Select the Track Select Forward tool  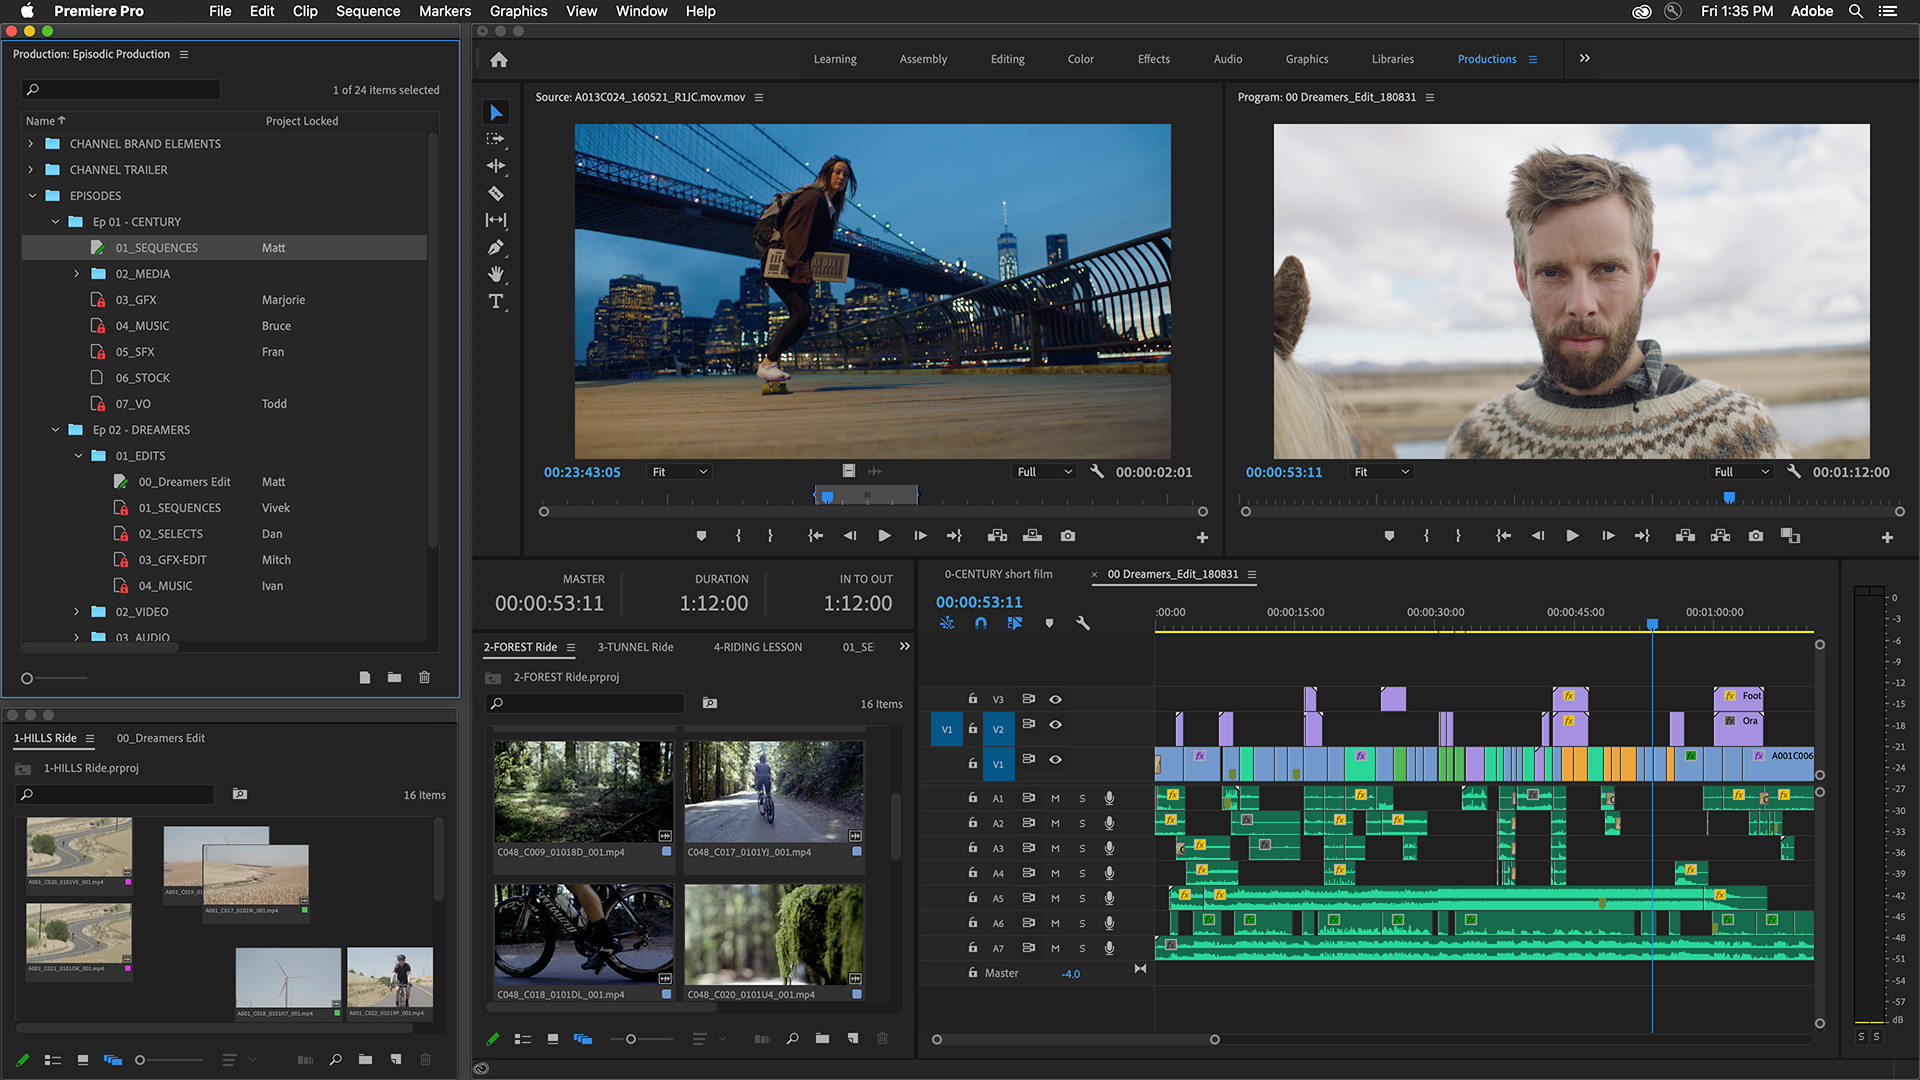(497, 138)
